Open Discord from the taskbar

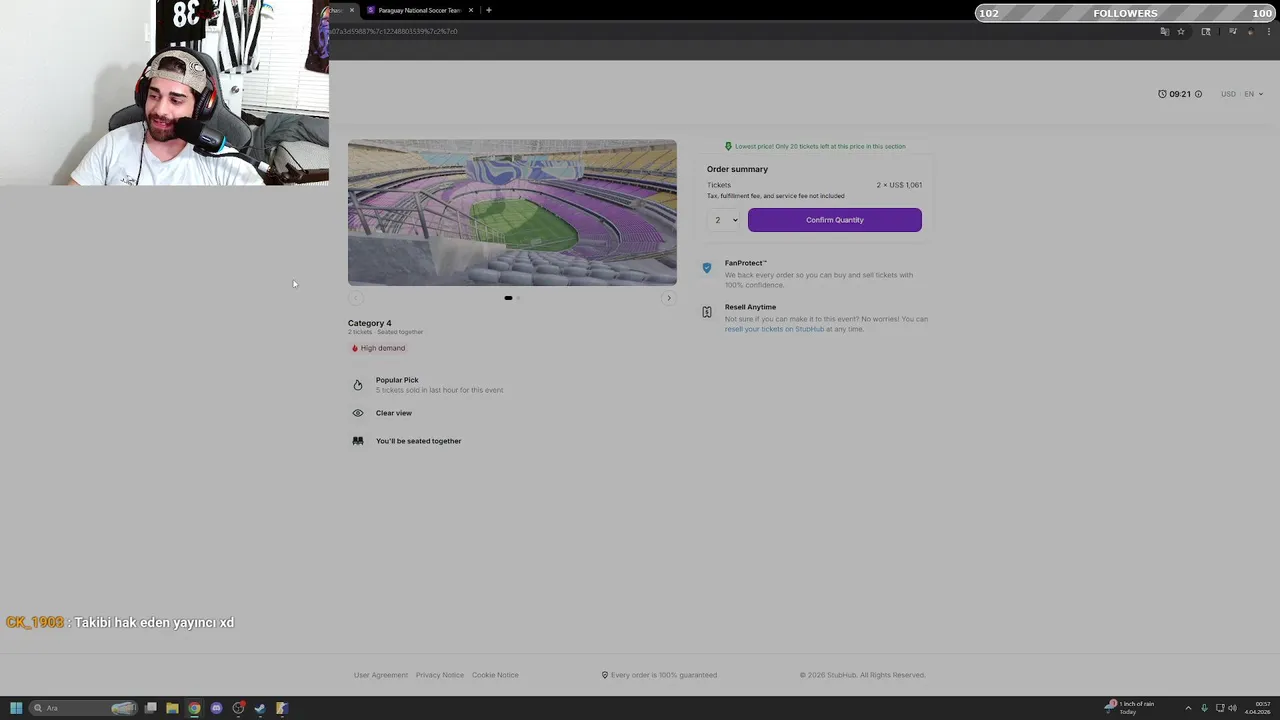pos(216,708)
